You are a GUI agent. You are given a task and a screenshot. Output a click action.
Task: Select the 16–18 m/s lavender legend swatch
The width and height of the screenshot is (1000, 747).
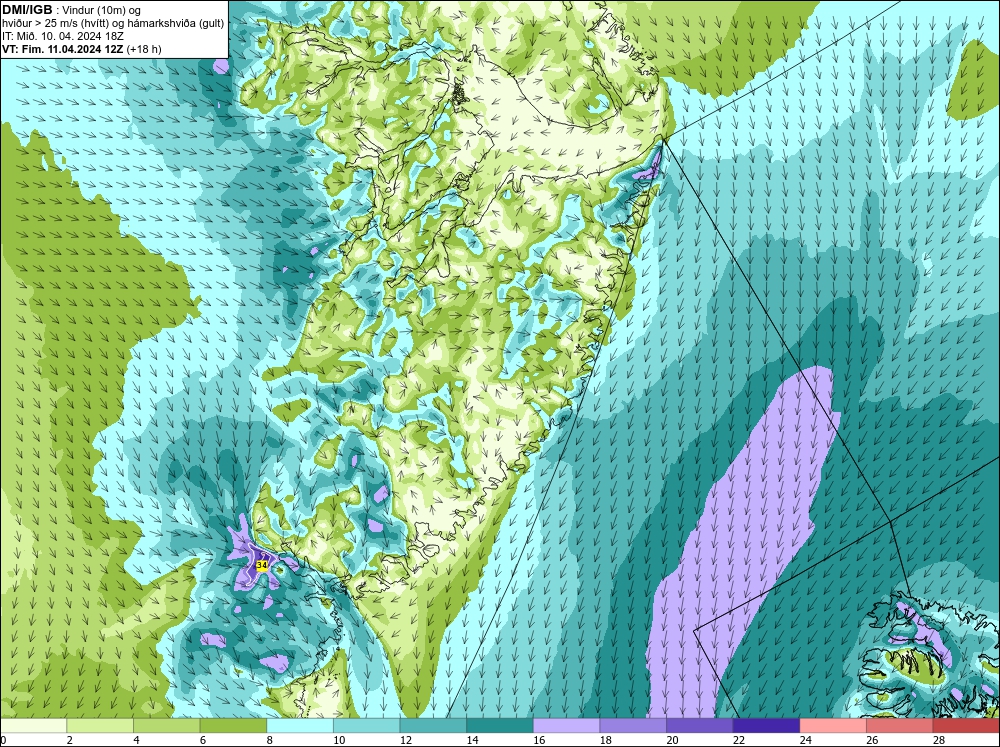coord(566,726)
